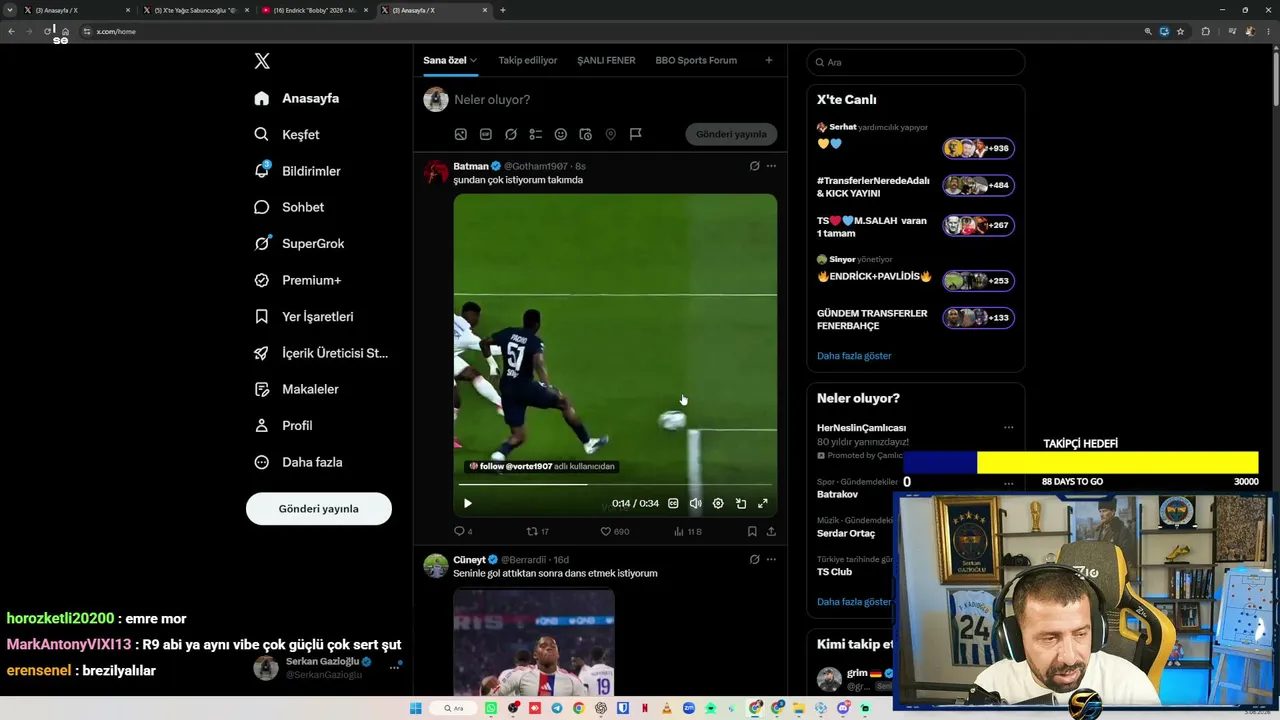
Task: Open SuperGrok in the sidebar
Action: [299, 244]
